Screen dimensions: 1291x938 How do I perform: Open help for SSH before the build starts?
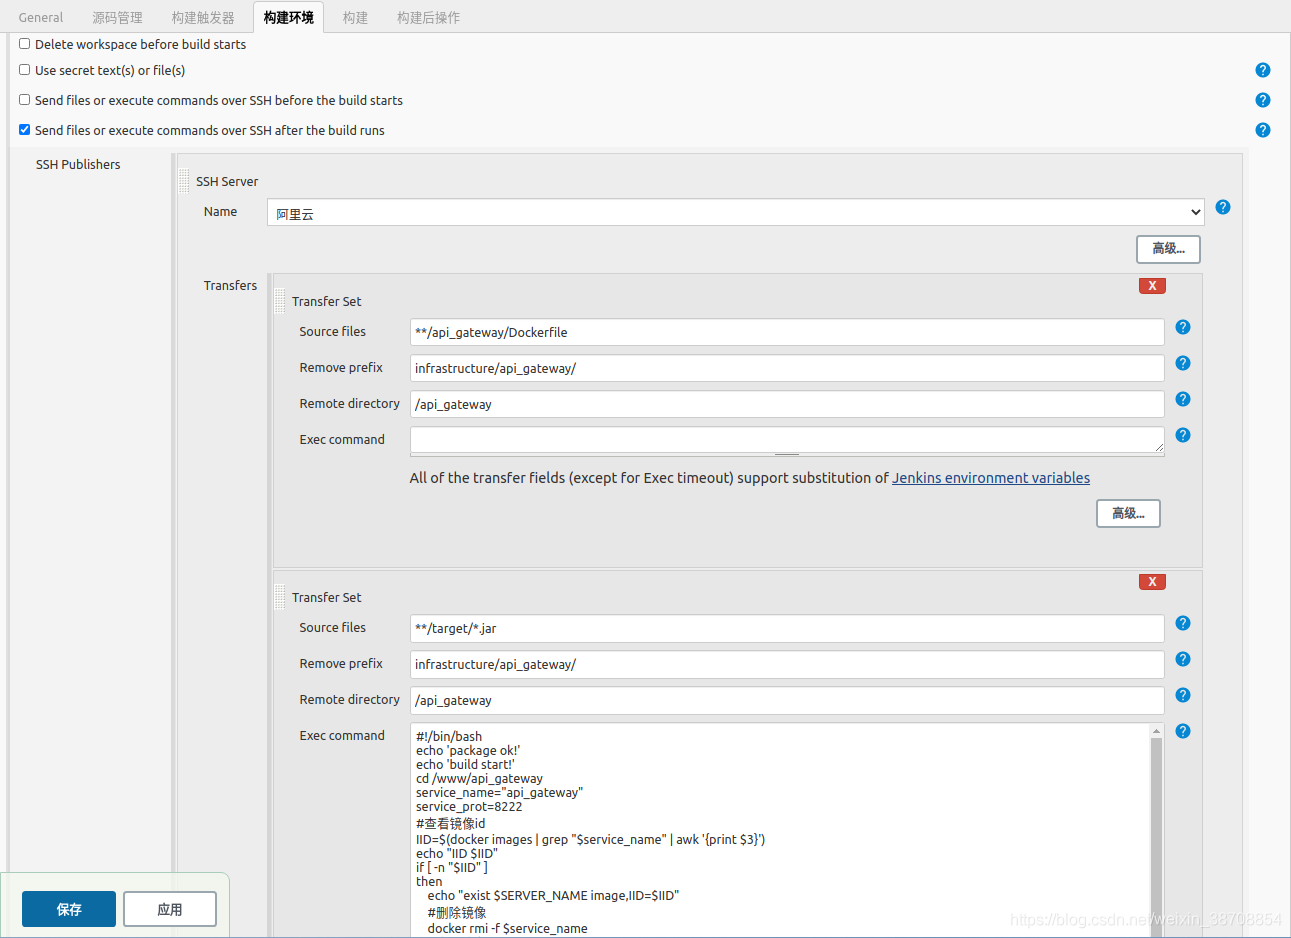point(1262,100)
